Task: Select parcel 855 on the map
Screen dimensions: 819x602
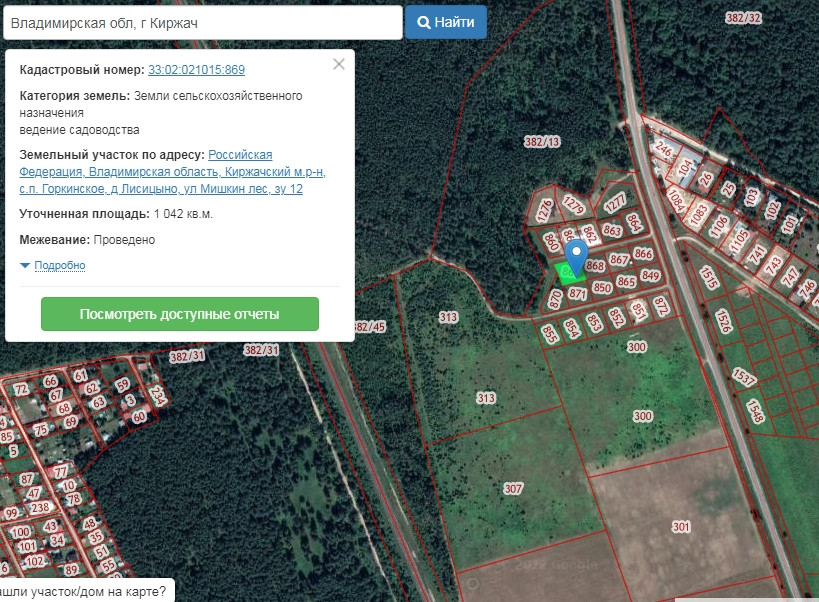Action: (x=549, y=334)
